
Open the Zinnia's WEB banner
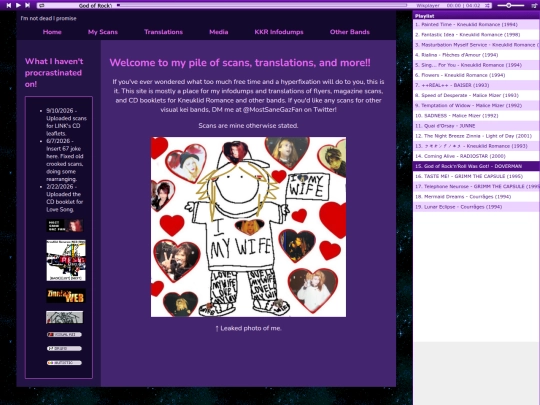coord(66,296)
